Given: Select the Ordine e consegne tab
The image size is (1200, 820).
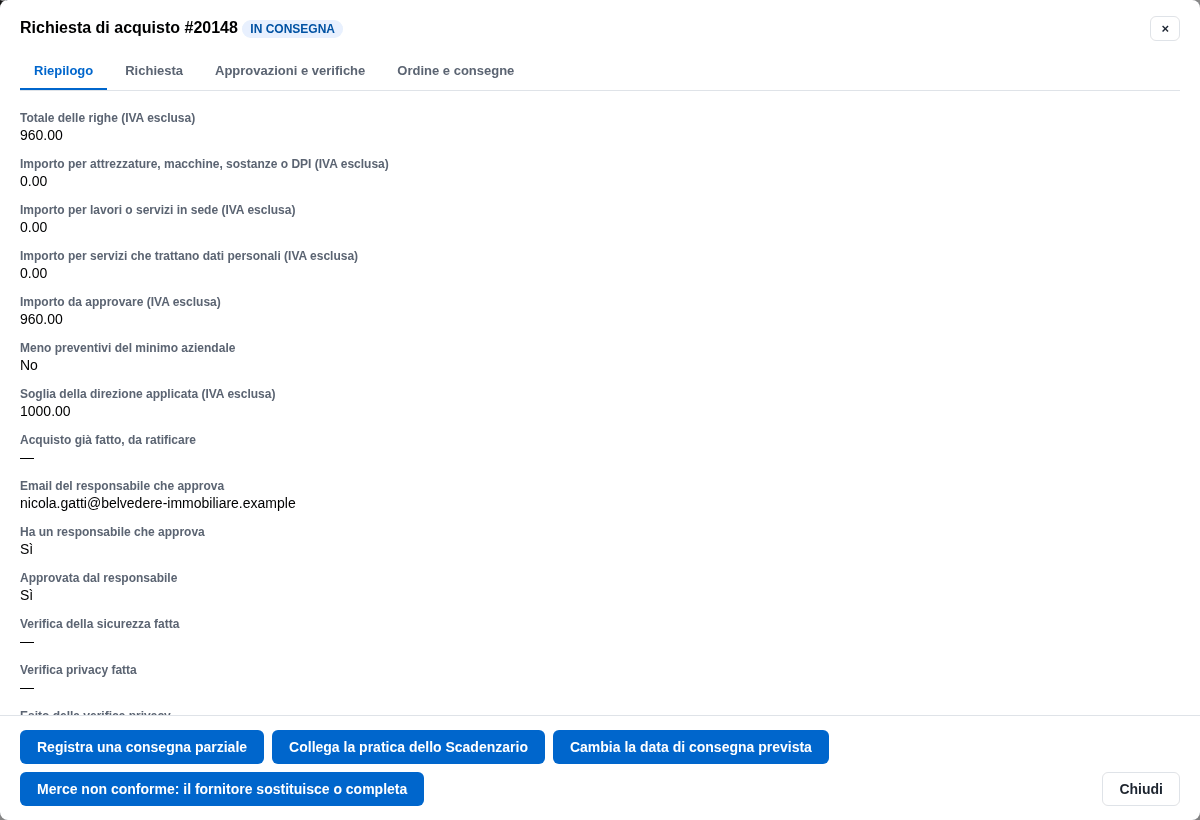Looking at the screenshot, I should point(456,70).
